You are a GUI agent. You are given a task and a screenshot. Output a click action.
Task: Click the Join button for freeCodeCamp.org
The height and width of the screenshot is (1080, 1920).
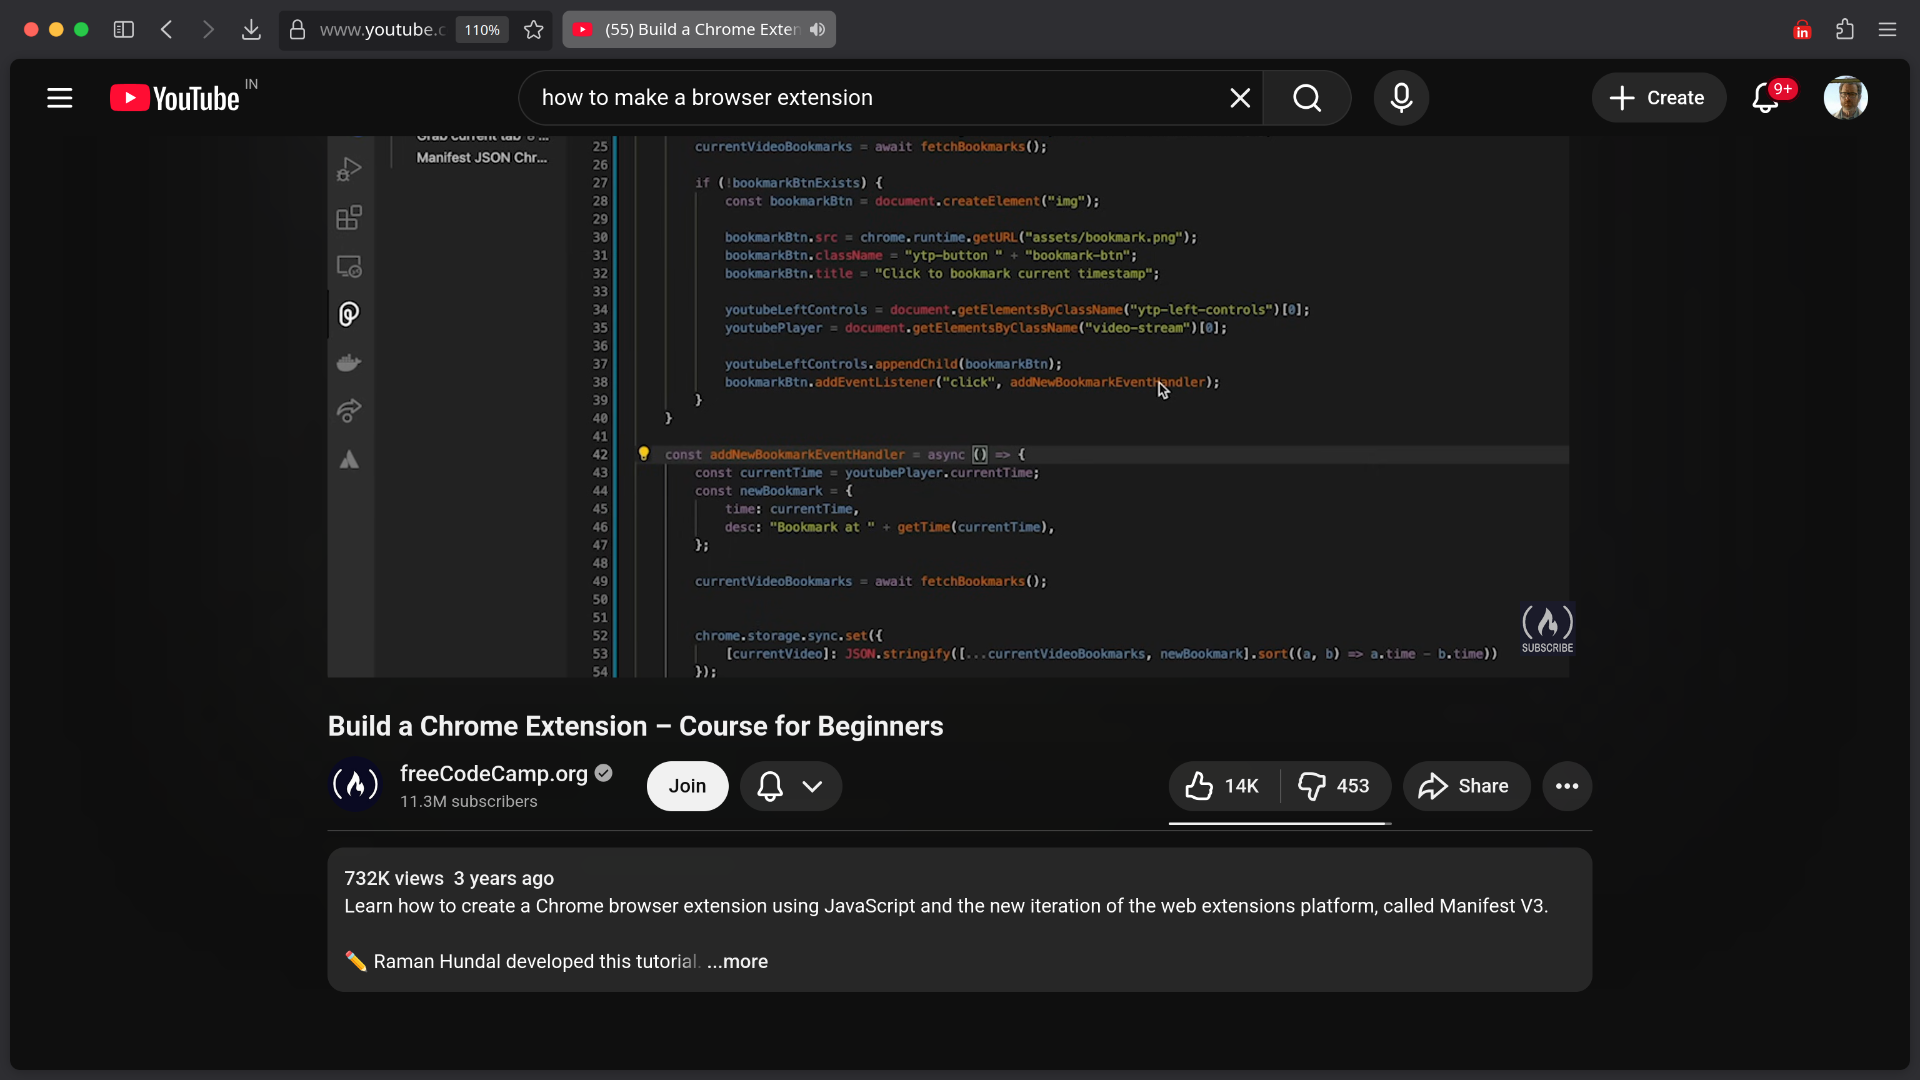pos(687,786)
